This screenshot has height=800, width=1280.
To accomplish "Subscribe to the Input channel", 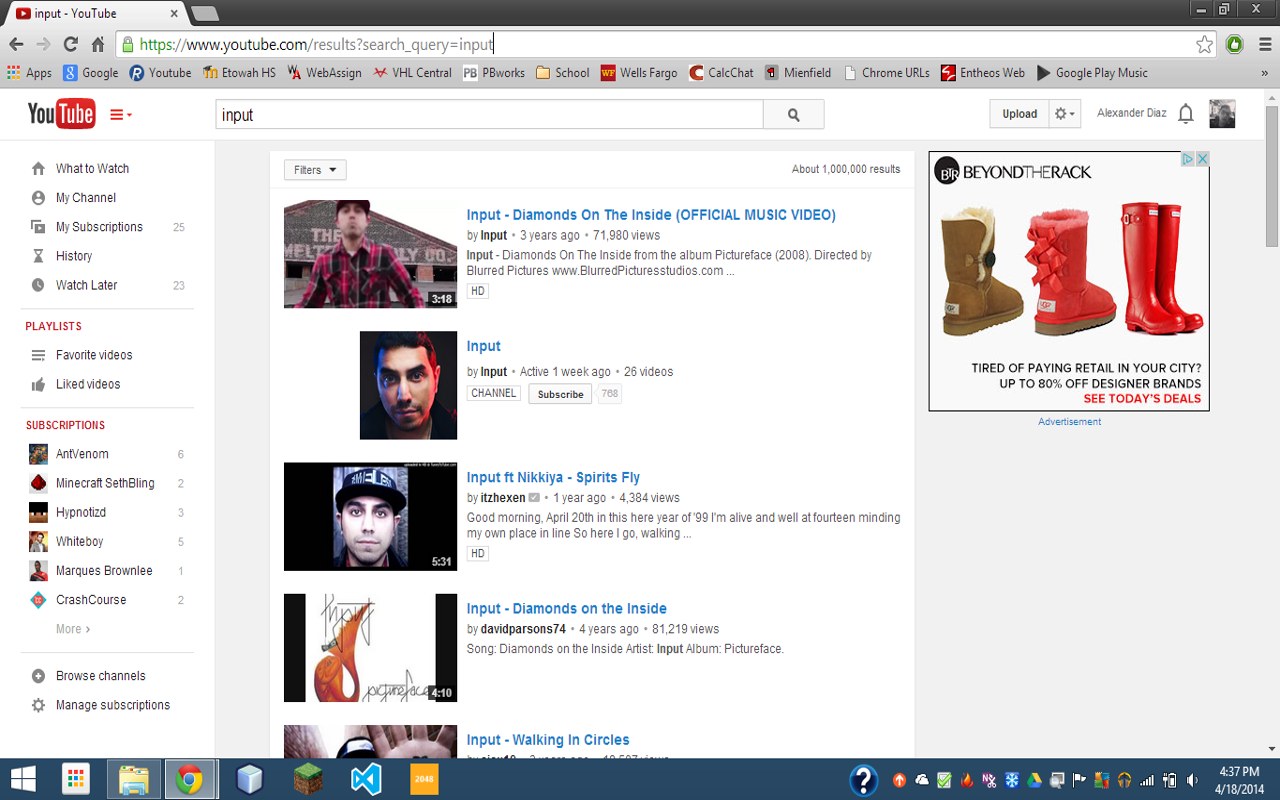I will pyautogui.click(x=560, y=394).
